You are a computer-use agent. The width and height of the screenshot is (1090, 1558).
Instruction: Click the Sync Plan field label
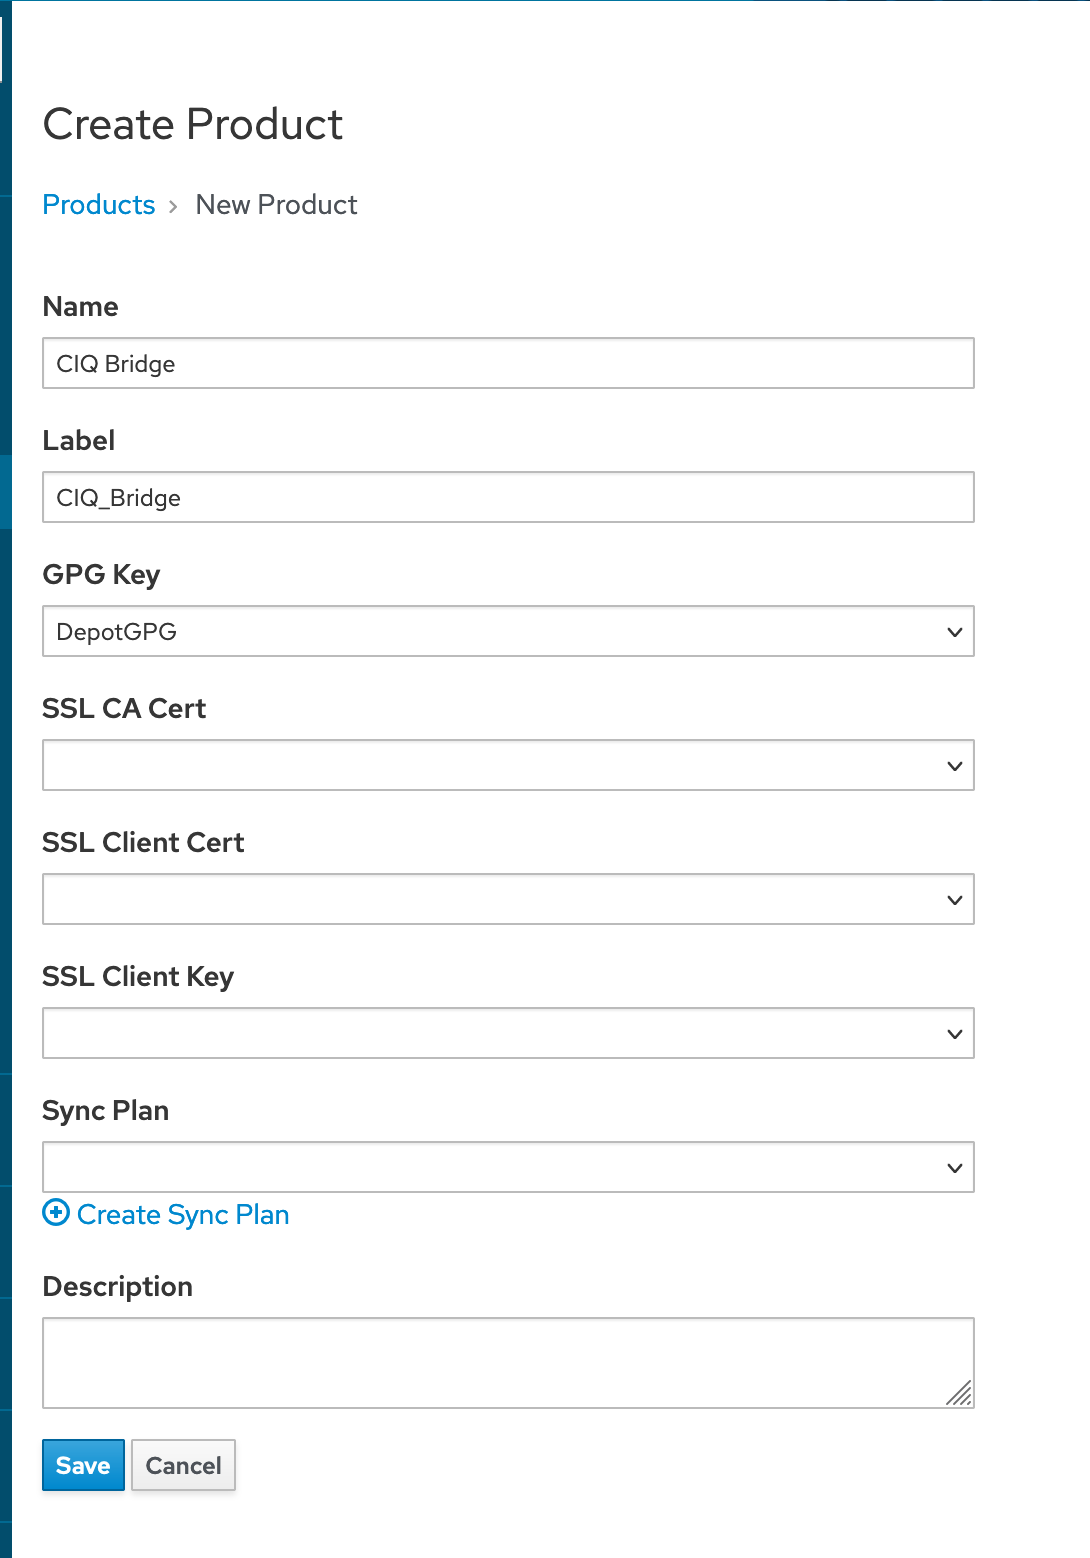point(105,1111)
